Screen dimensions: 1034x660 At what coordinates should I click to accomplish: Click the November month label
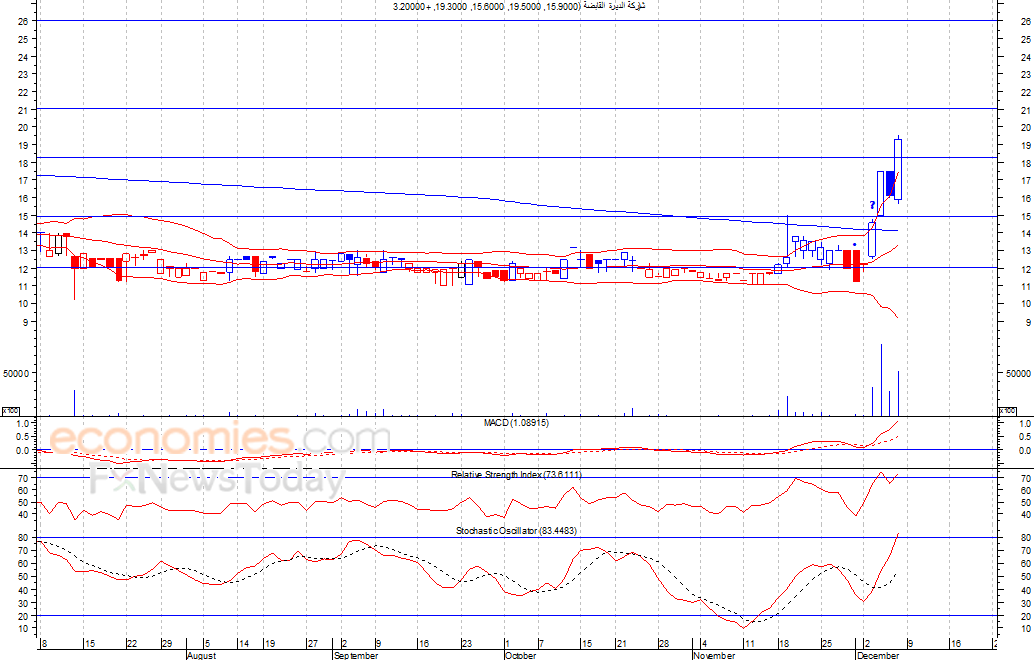click(714, 655)
